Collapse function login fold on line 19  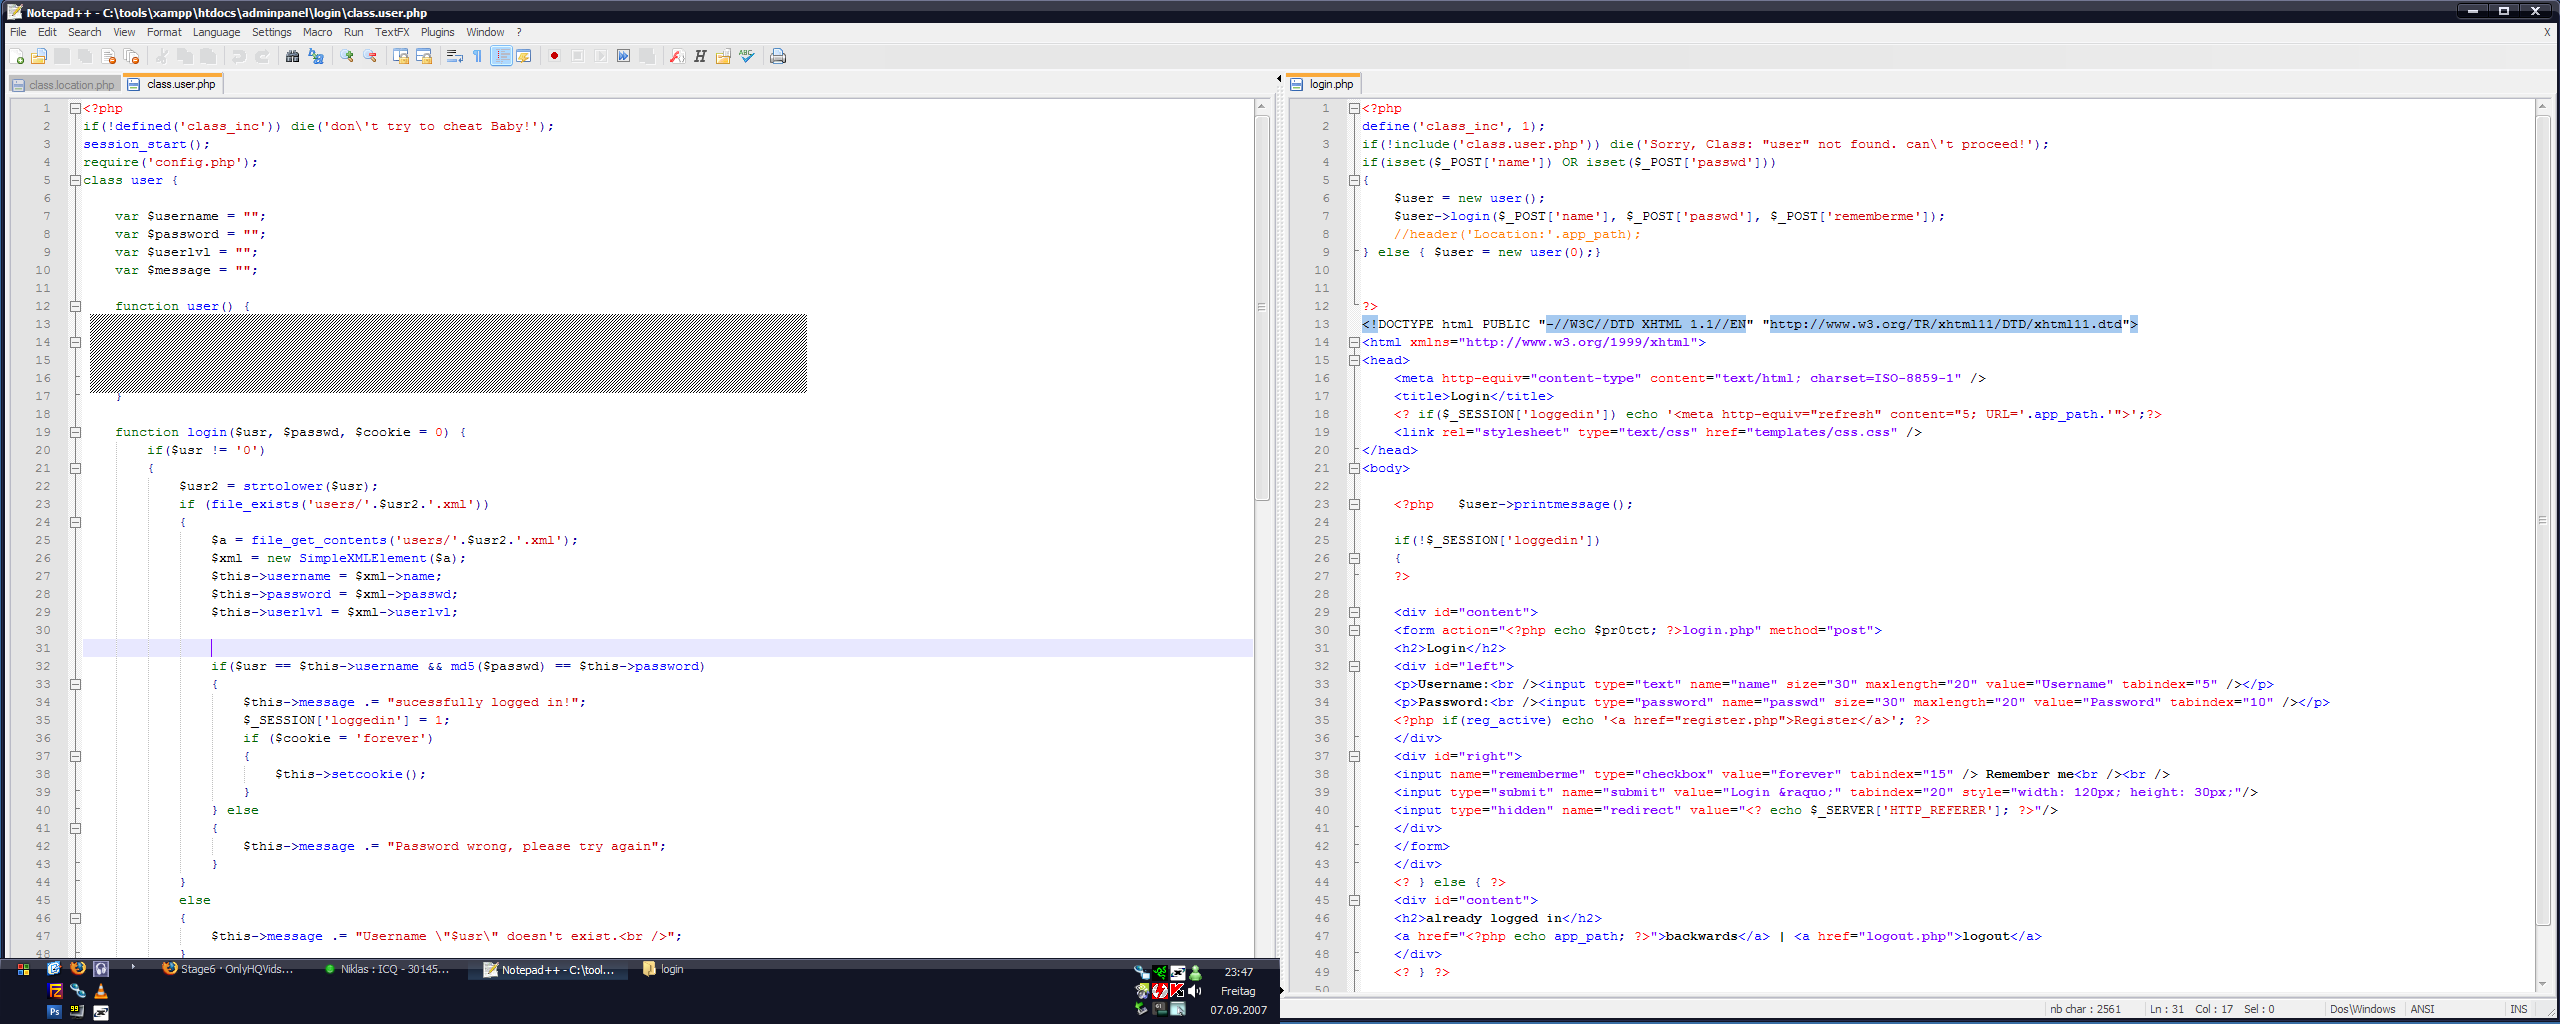point(75,432)
